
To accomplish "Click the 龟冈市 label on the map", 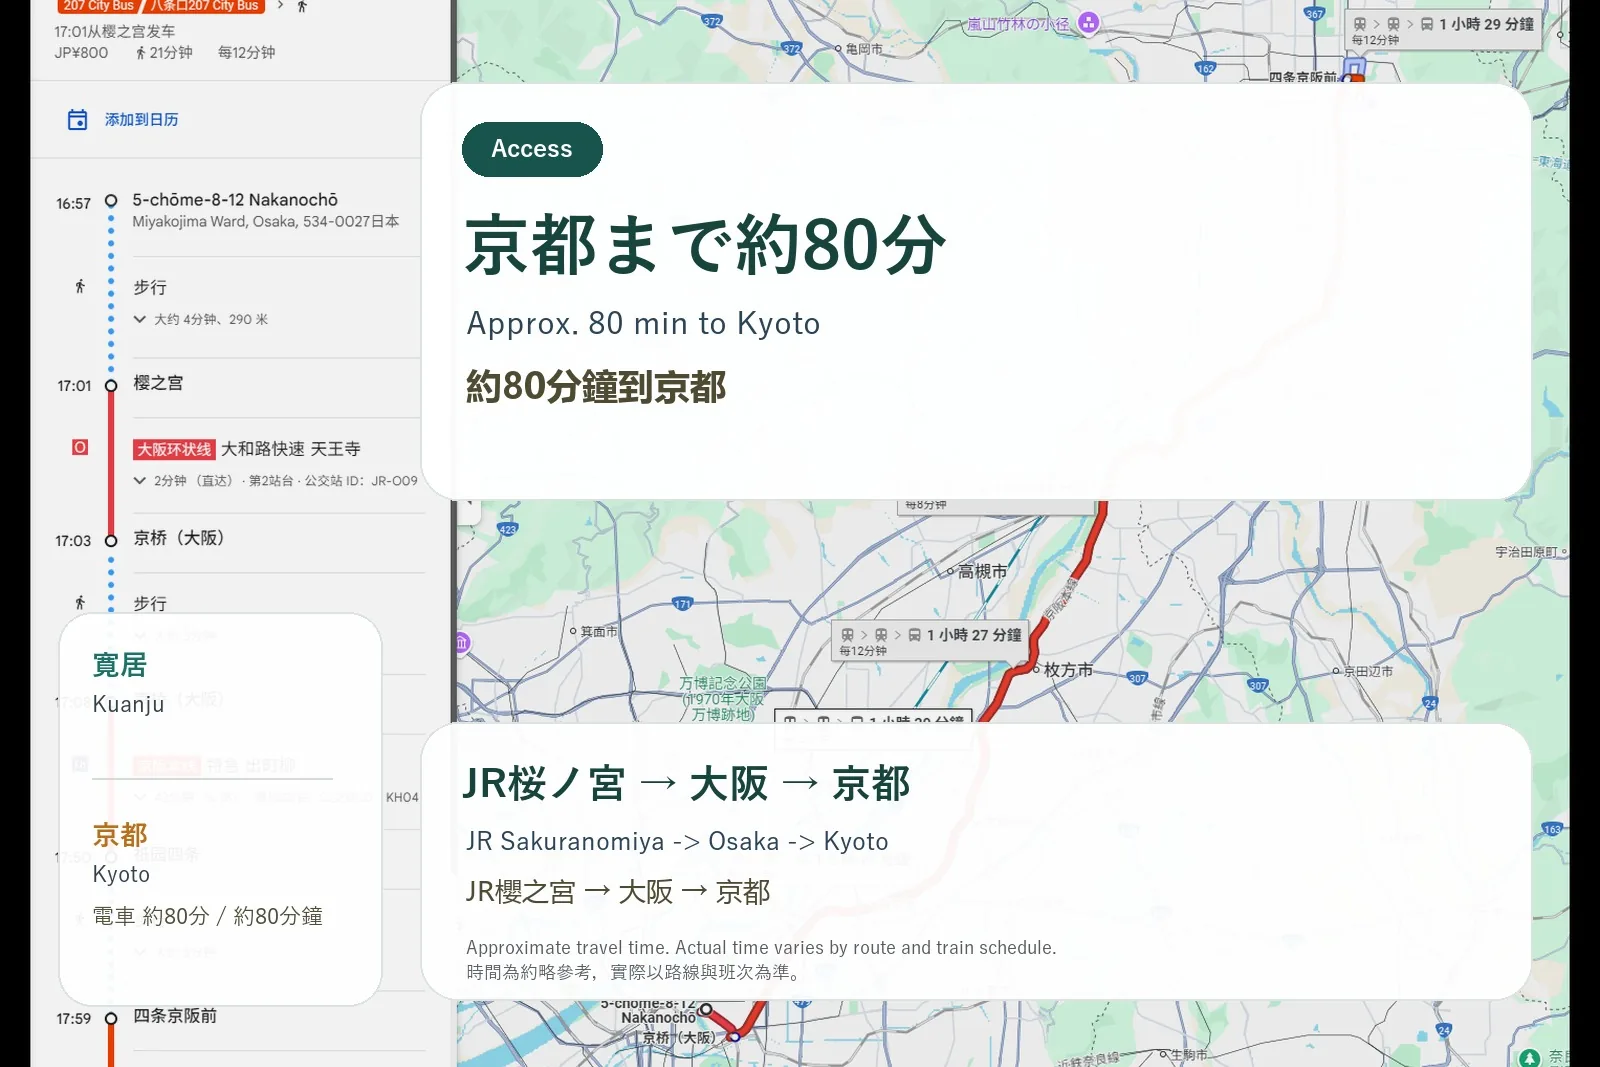I will click(864, 48).
